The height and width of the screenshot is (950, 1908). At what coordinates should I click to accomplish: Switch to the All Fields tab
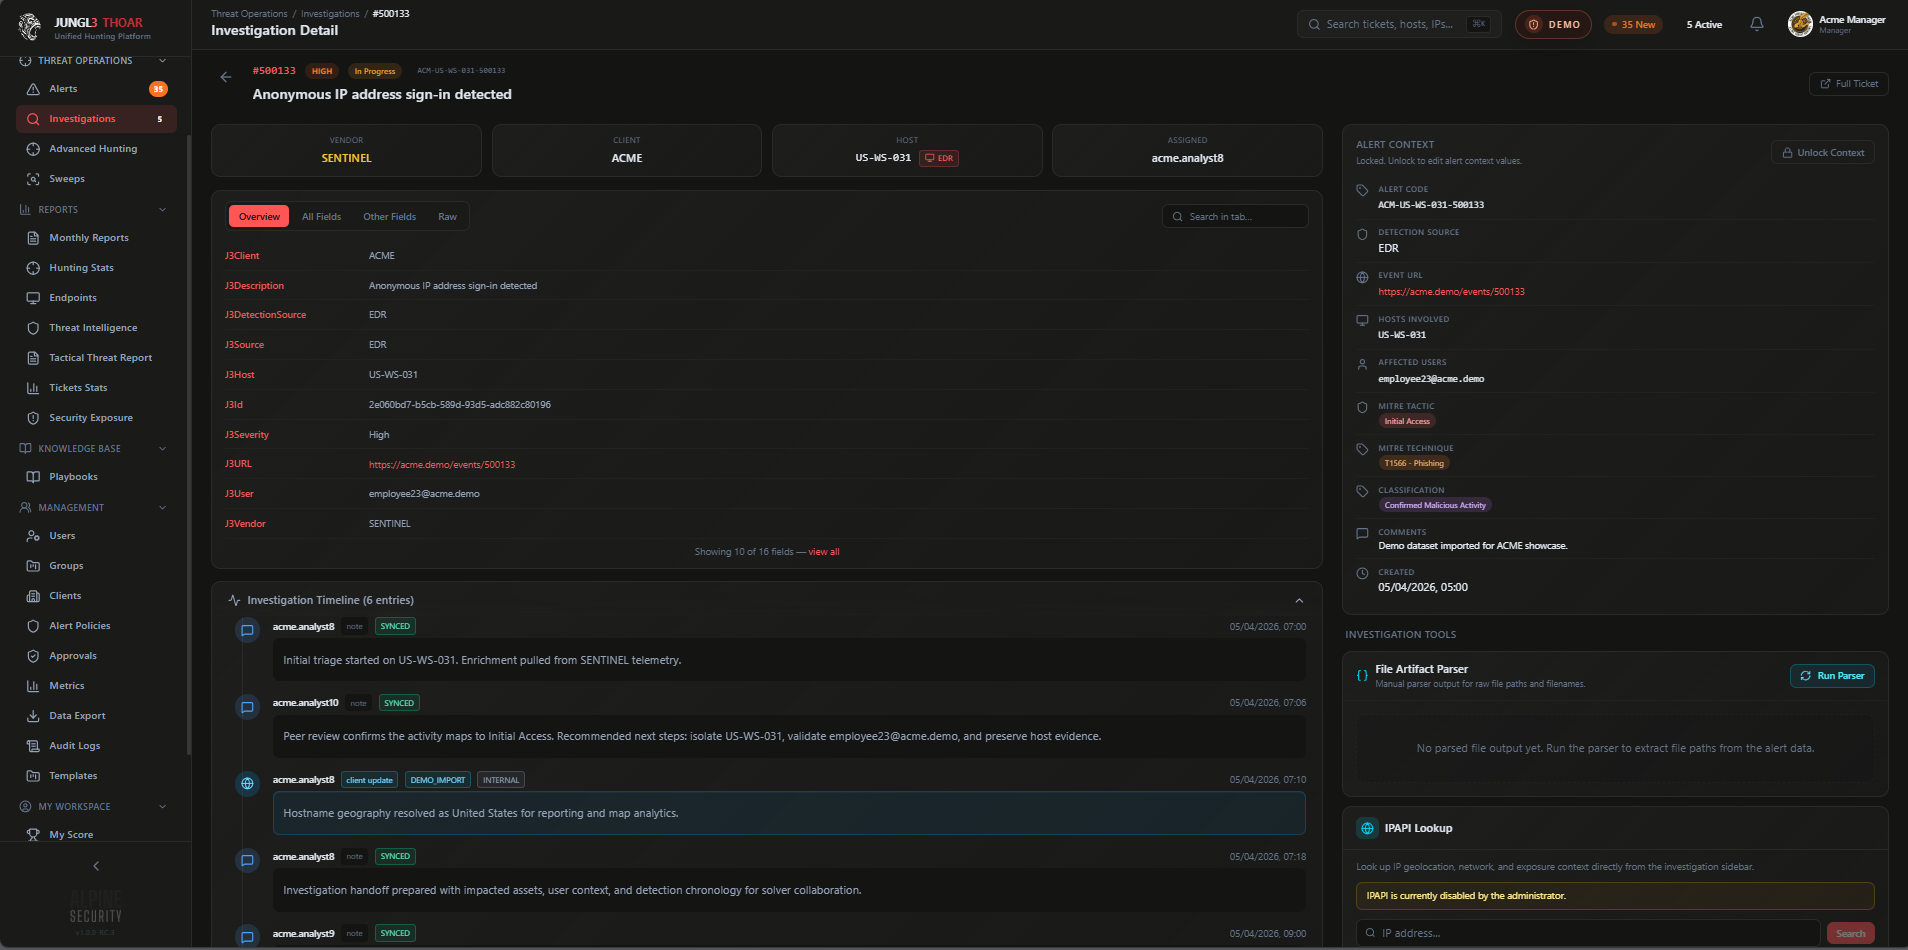321,217
